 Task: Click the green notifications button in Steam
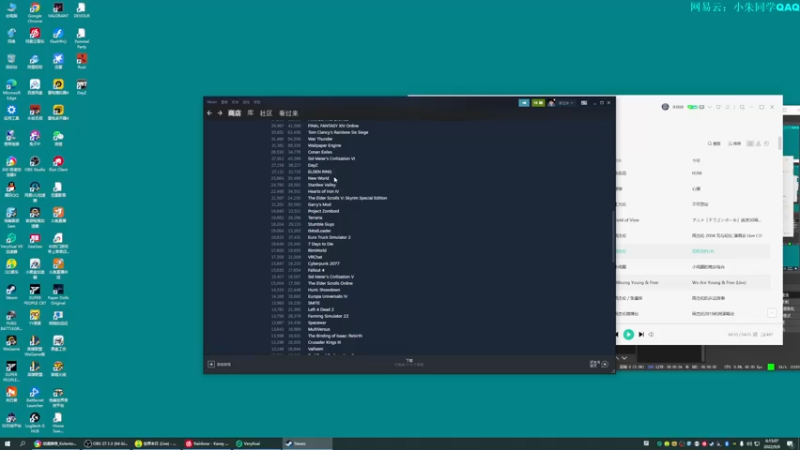pos(538,103)
